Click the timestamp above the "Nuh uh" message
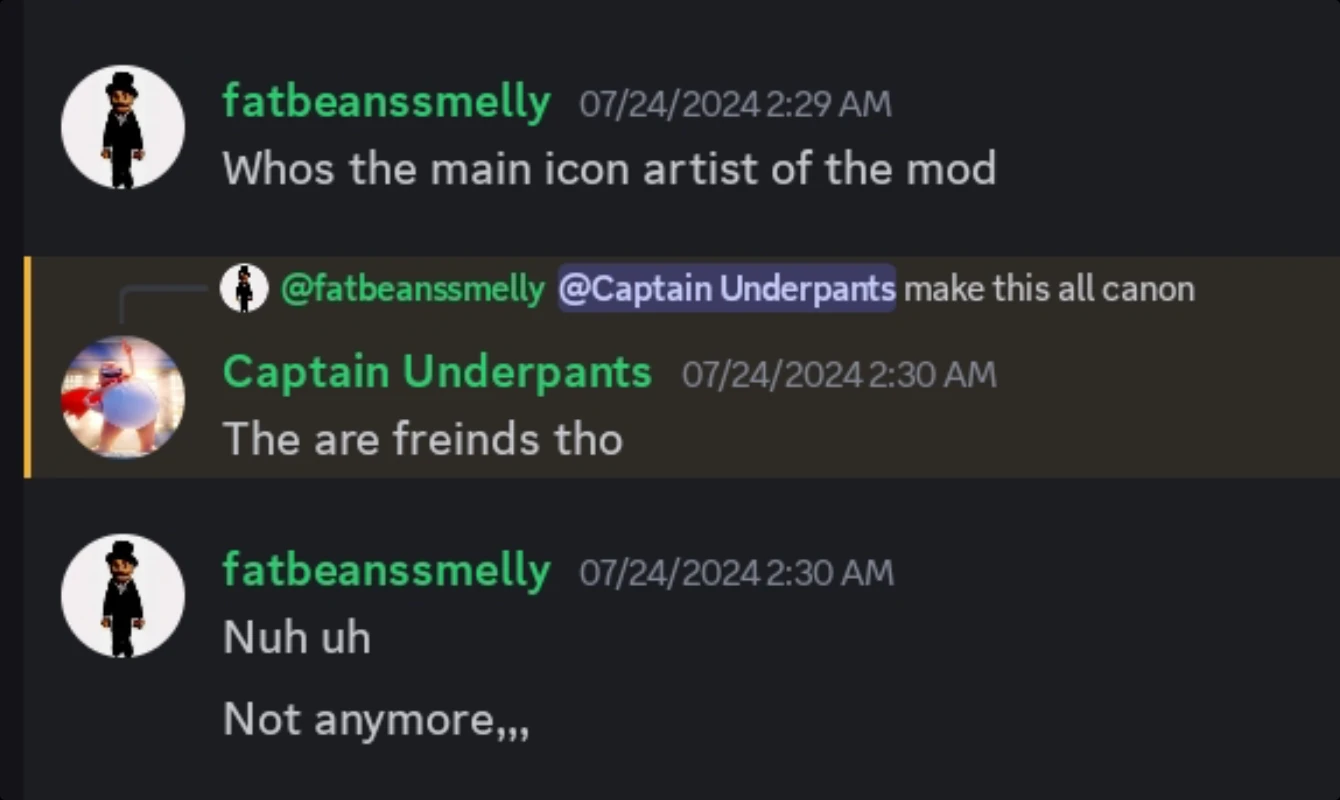Image resolution: width=1340 pixels, height=800 pixels. coord(736,573)
